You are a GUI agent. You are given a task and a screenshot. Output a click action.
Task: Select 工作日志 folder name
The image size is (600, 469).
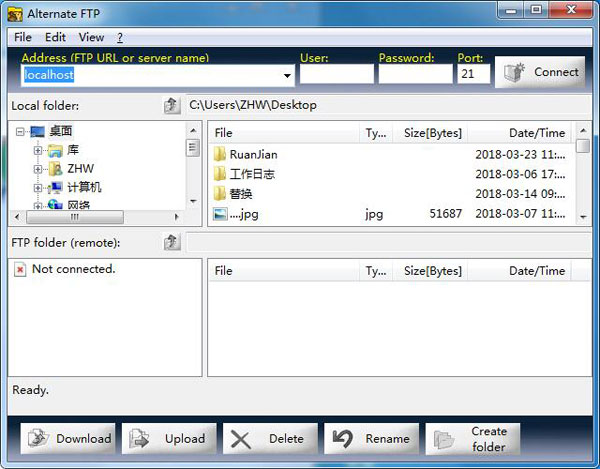coord(252,174)
